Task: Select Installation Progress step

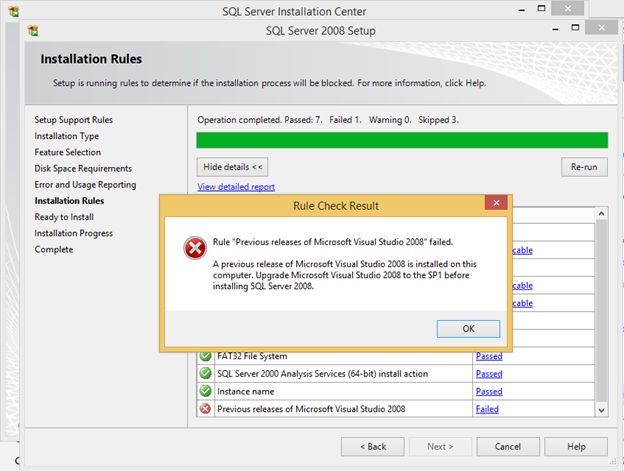Action: (74, 233)
